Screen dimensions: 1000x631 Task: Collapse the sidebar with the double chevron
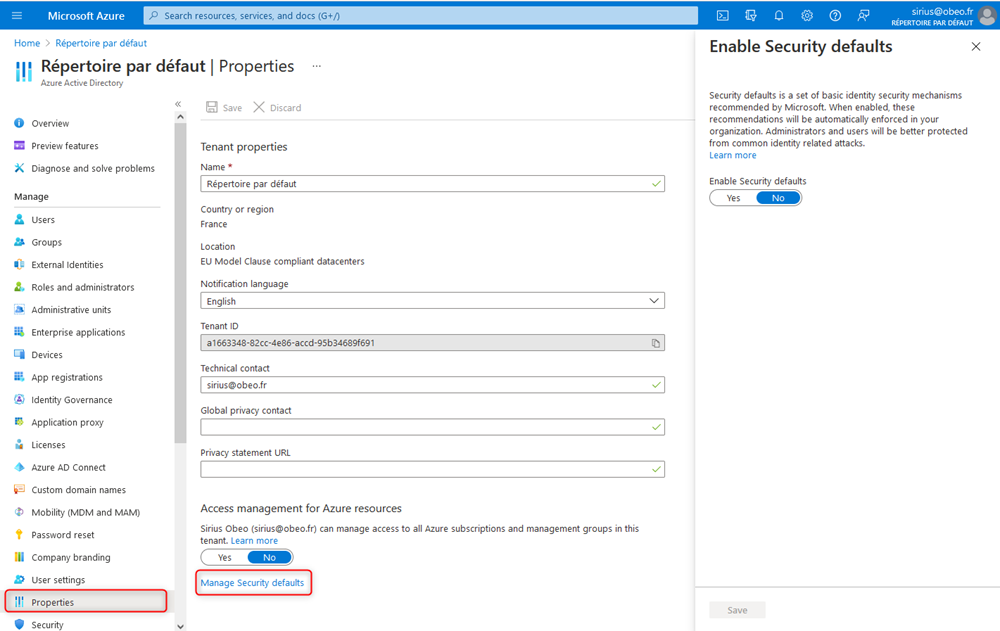click(x=178, y=103)
